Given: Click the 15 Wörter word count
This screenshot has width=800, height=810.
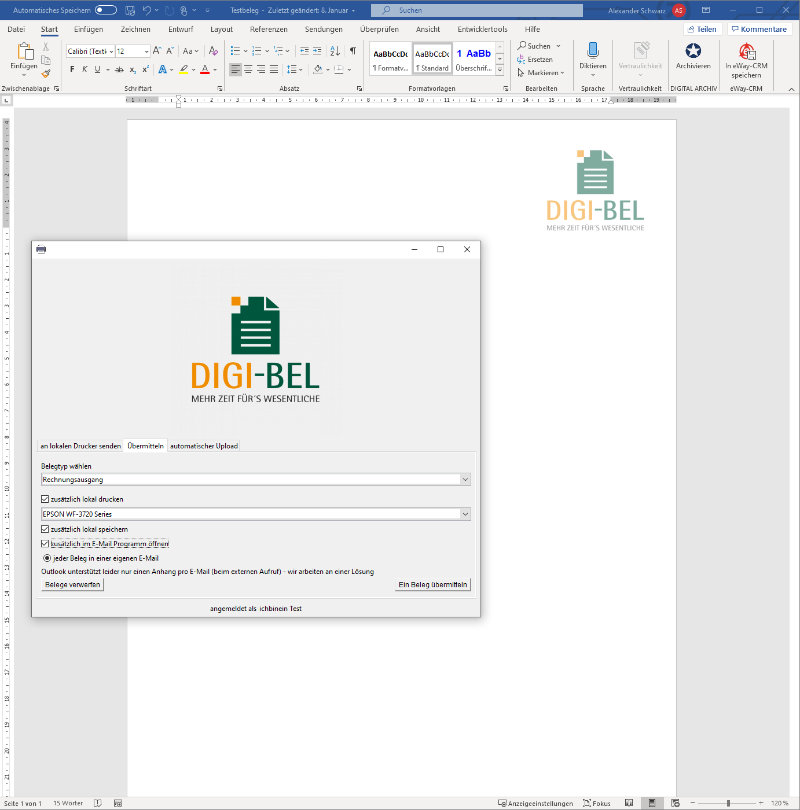Looking at the screenshot, I should point(68,803).
